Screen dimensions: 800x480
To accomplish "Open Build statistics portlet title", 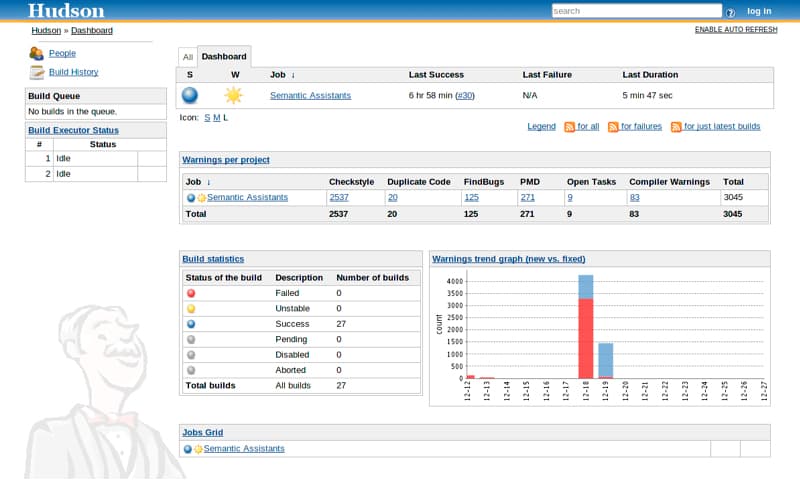I will 213,259.
